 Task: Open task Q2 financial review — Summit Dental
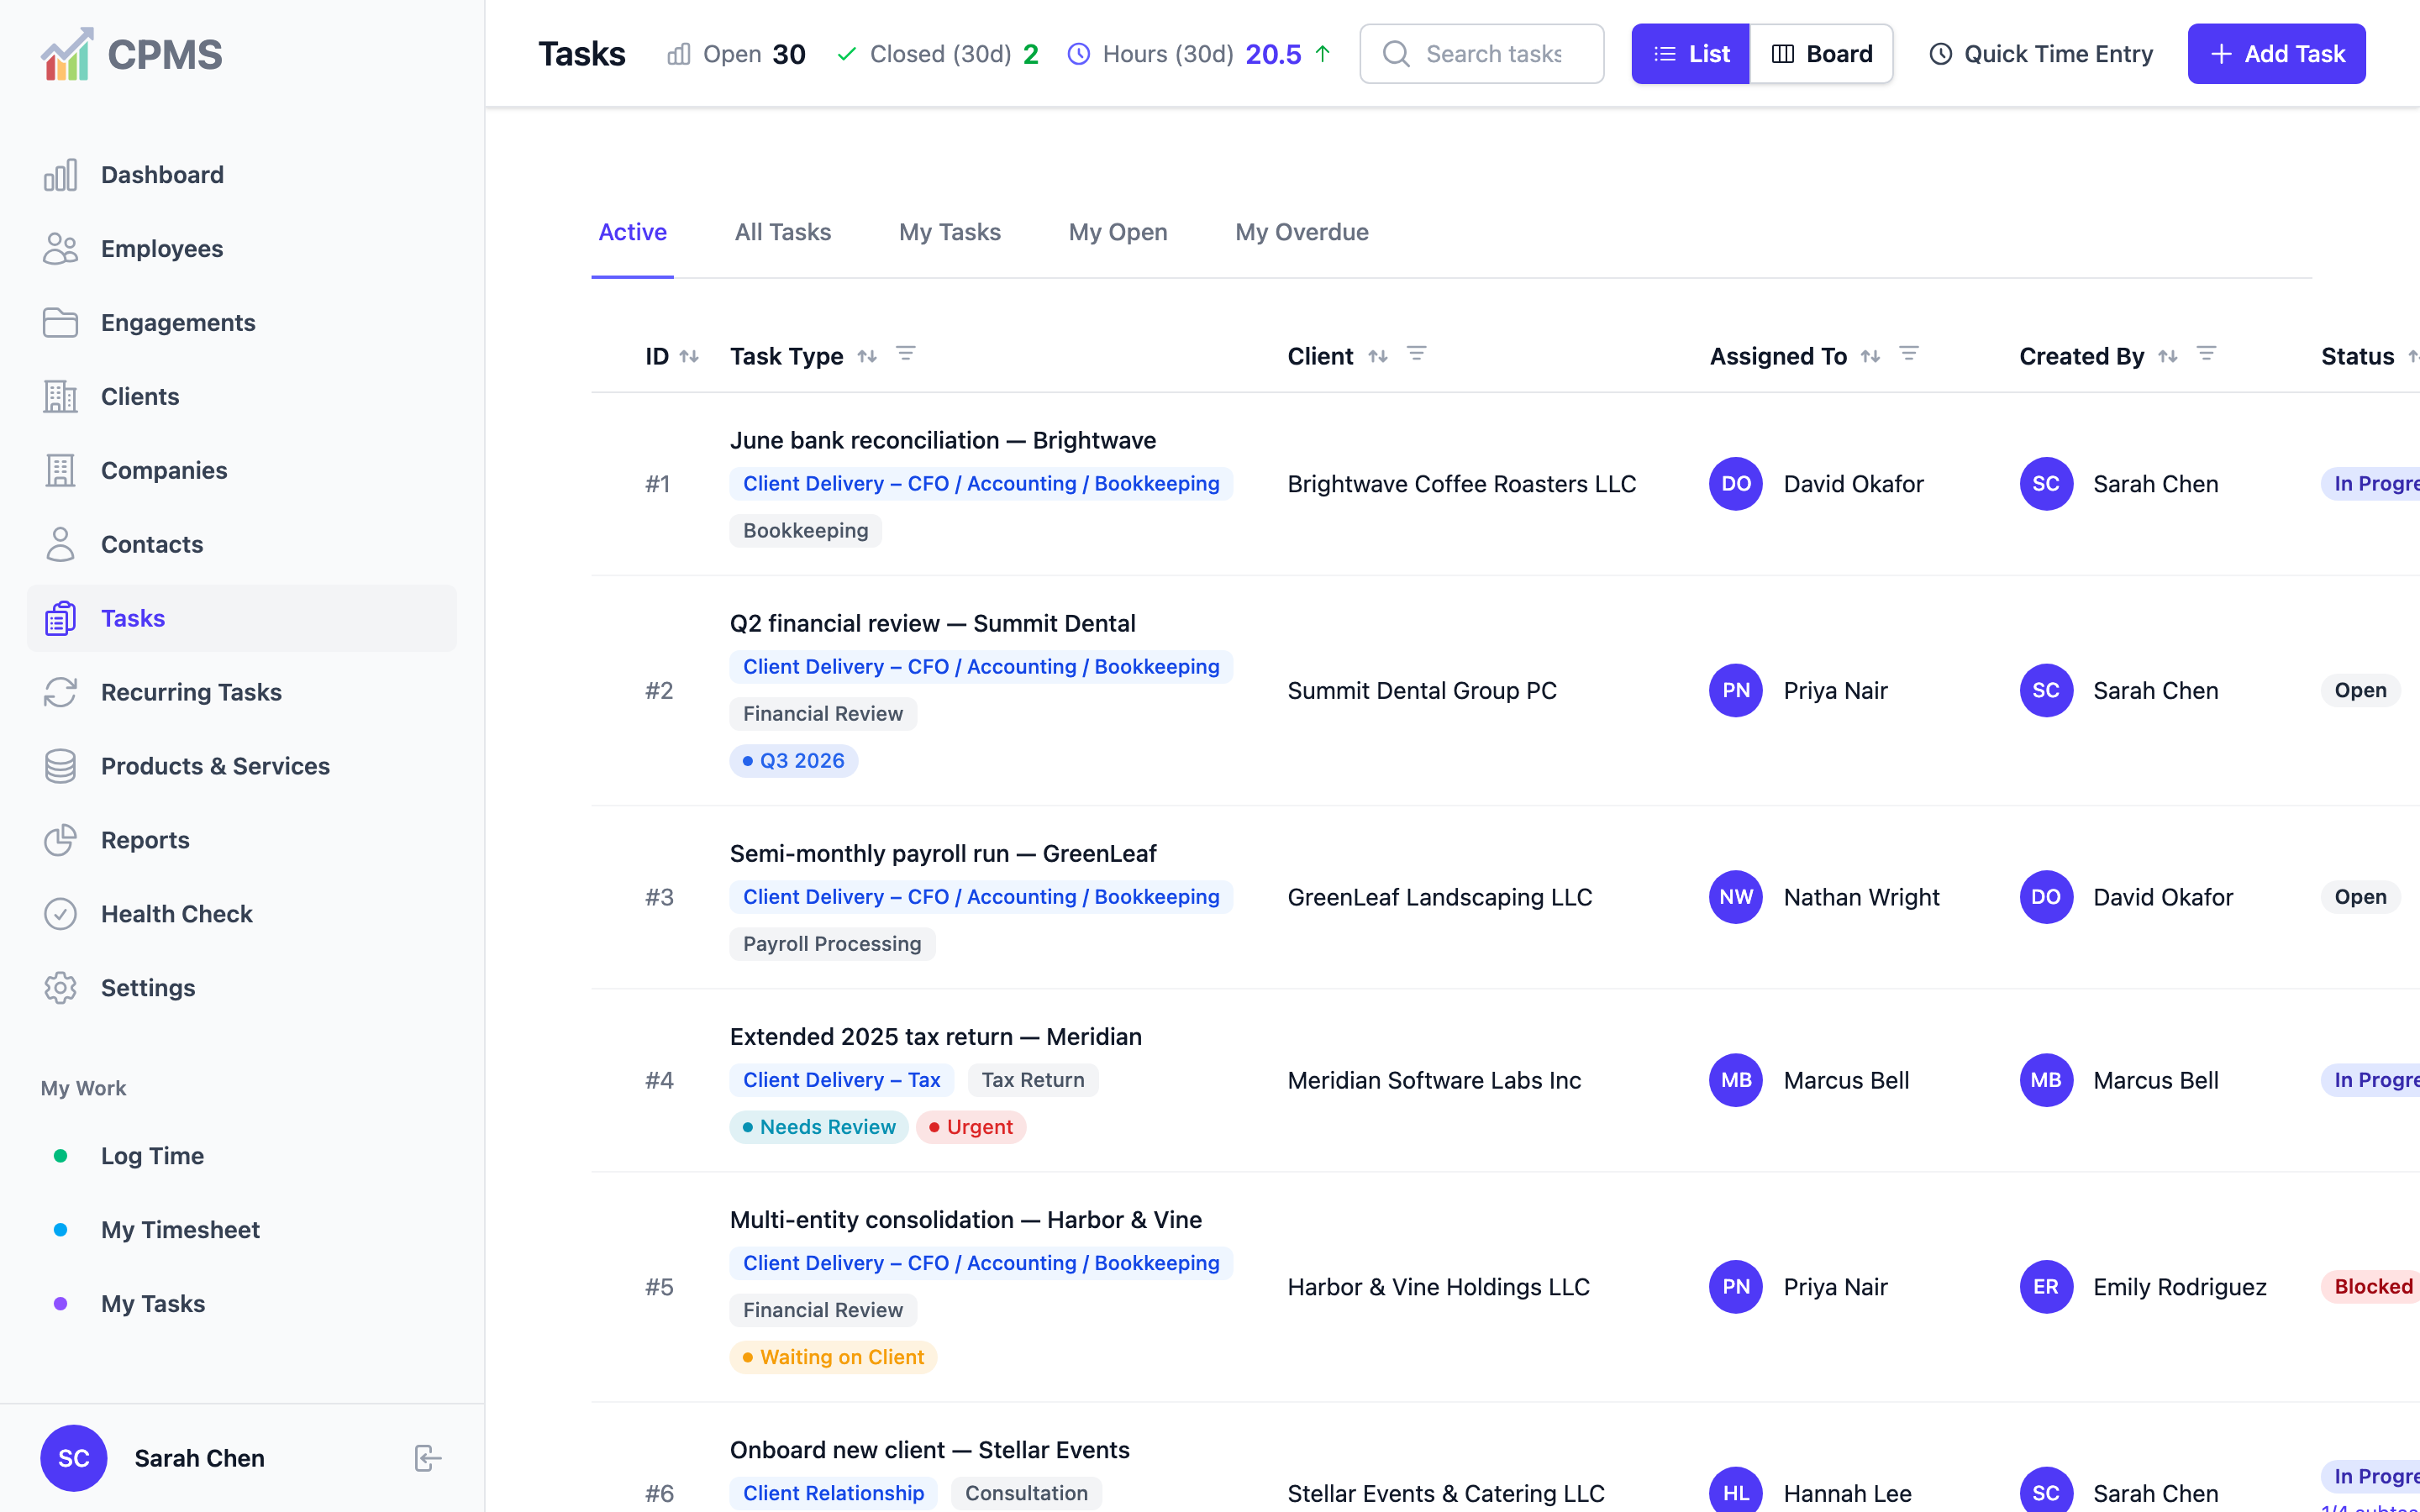[x=933, y=624]
